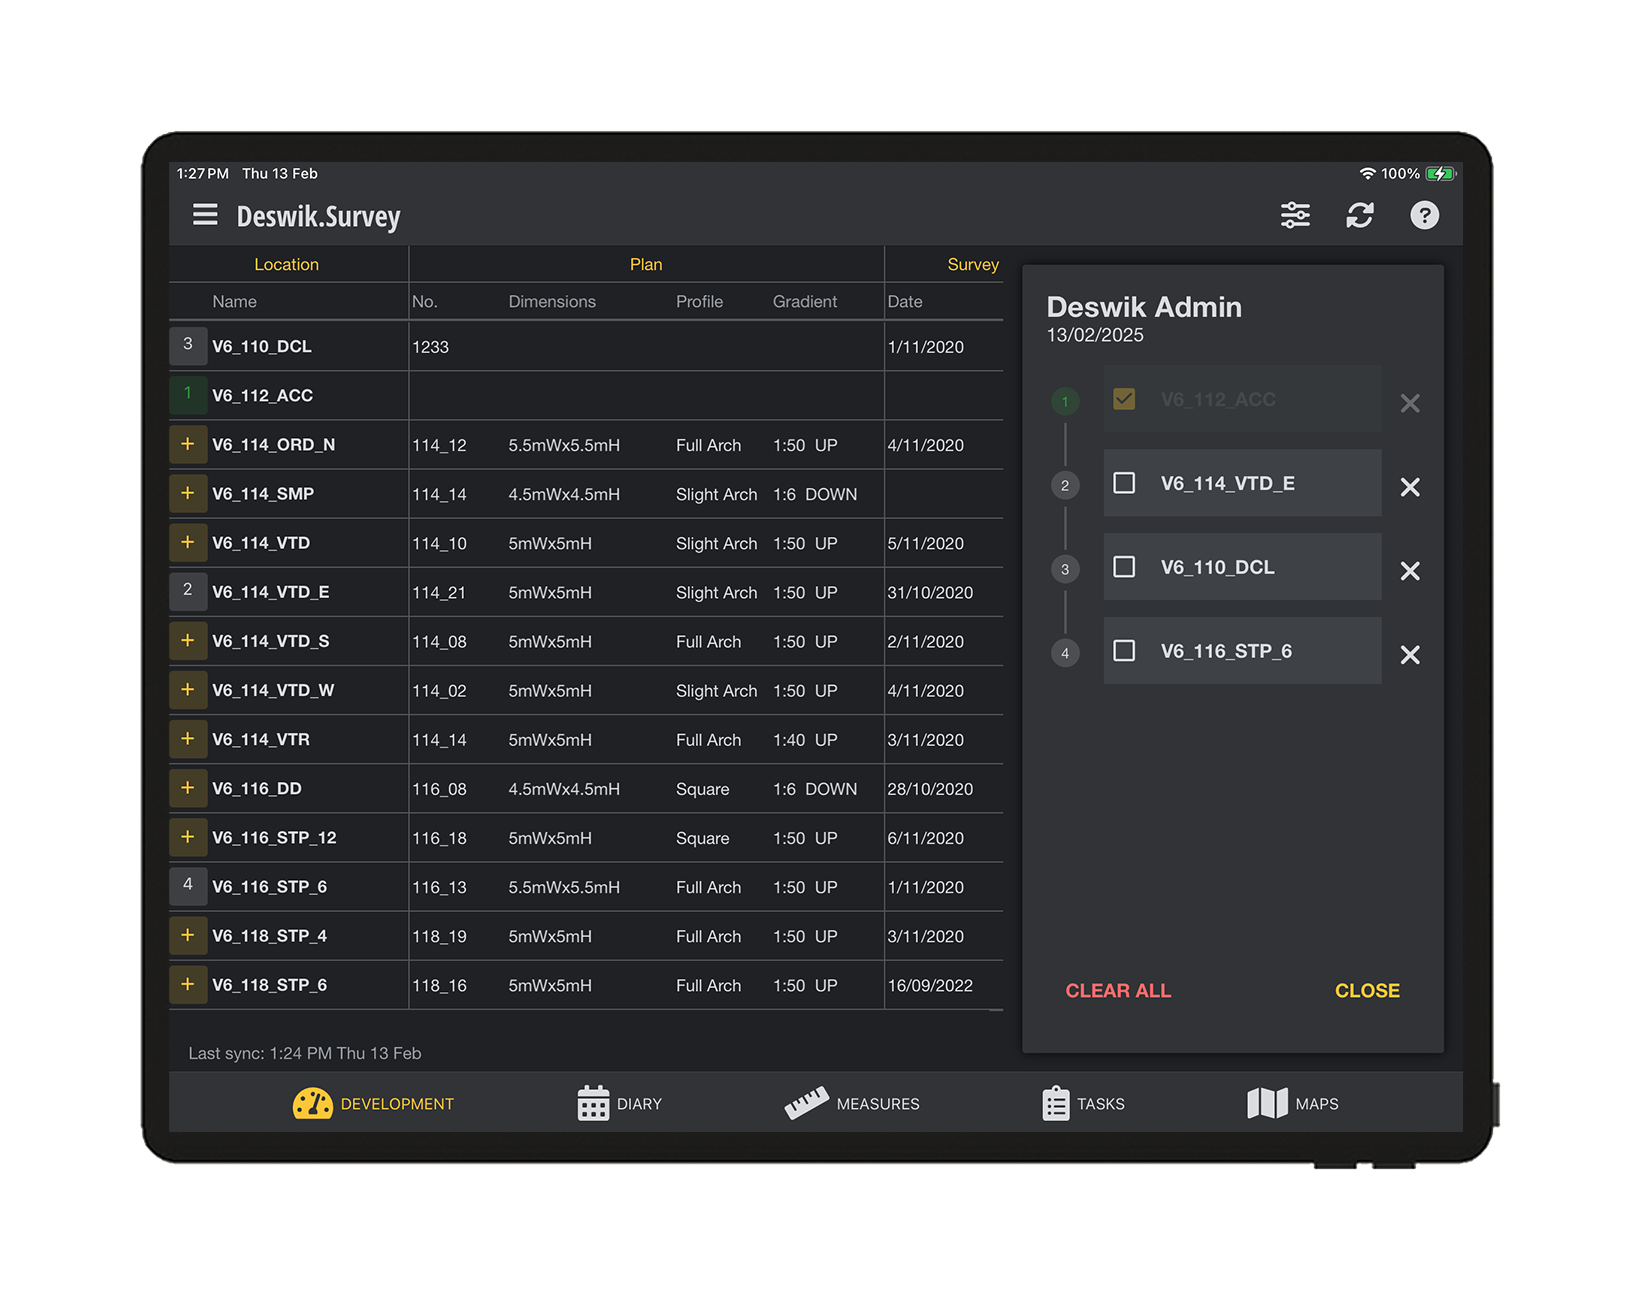Select the V6_114_SMP location name

pyautogui.click(x=263, y=493)
